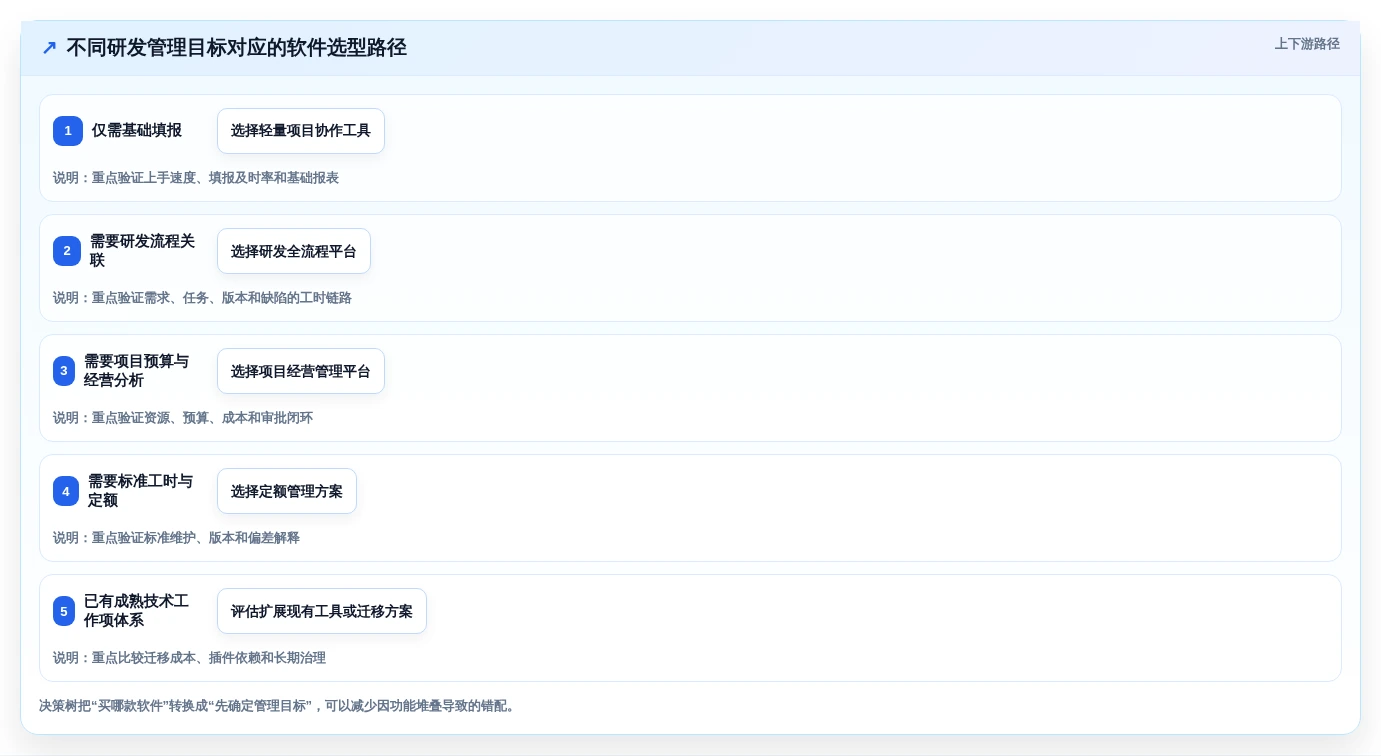1381x756 pixels.
Task: Click the 上下游路径 label in header
Action: pos(1307,44)
